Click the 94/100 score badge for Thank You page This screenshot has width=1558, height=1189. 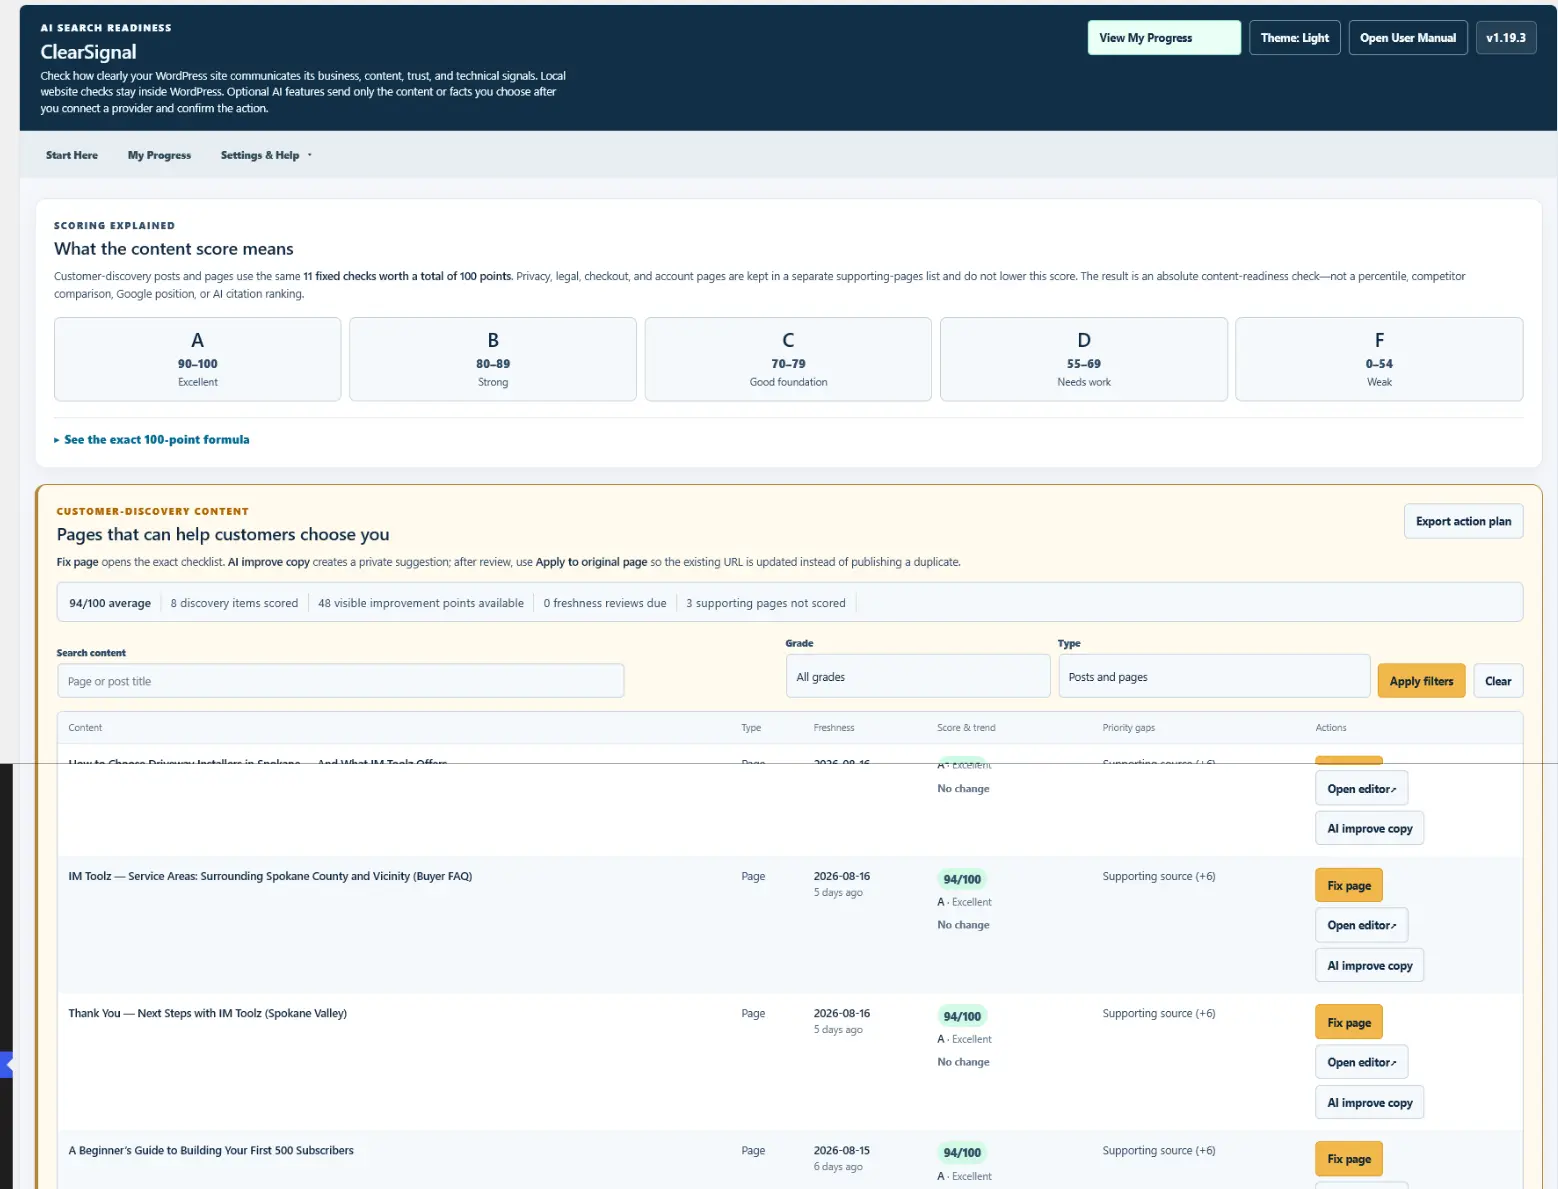(x=962, y=1016)
